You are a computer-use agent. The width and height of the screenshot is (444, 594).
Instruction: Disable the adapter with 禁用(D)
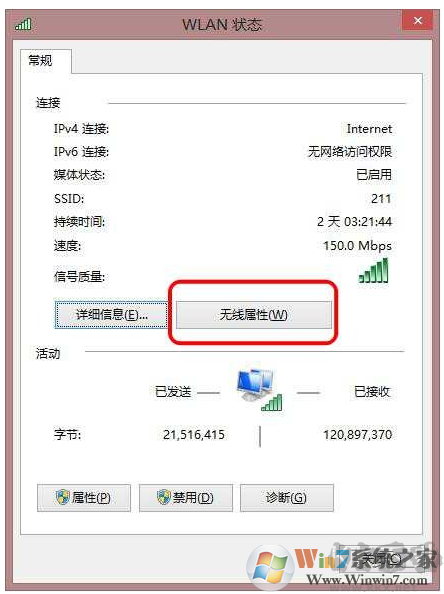(x=186, y=497)
